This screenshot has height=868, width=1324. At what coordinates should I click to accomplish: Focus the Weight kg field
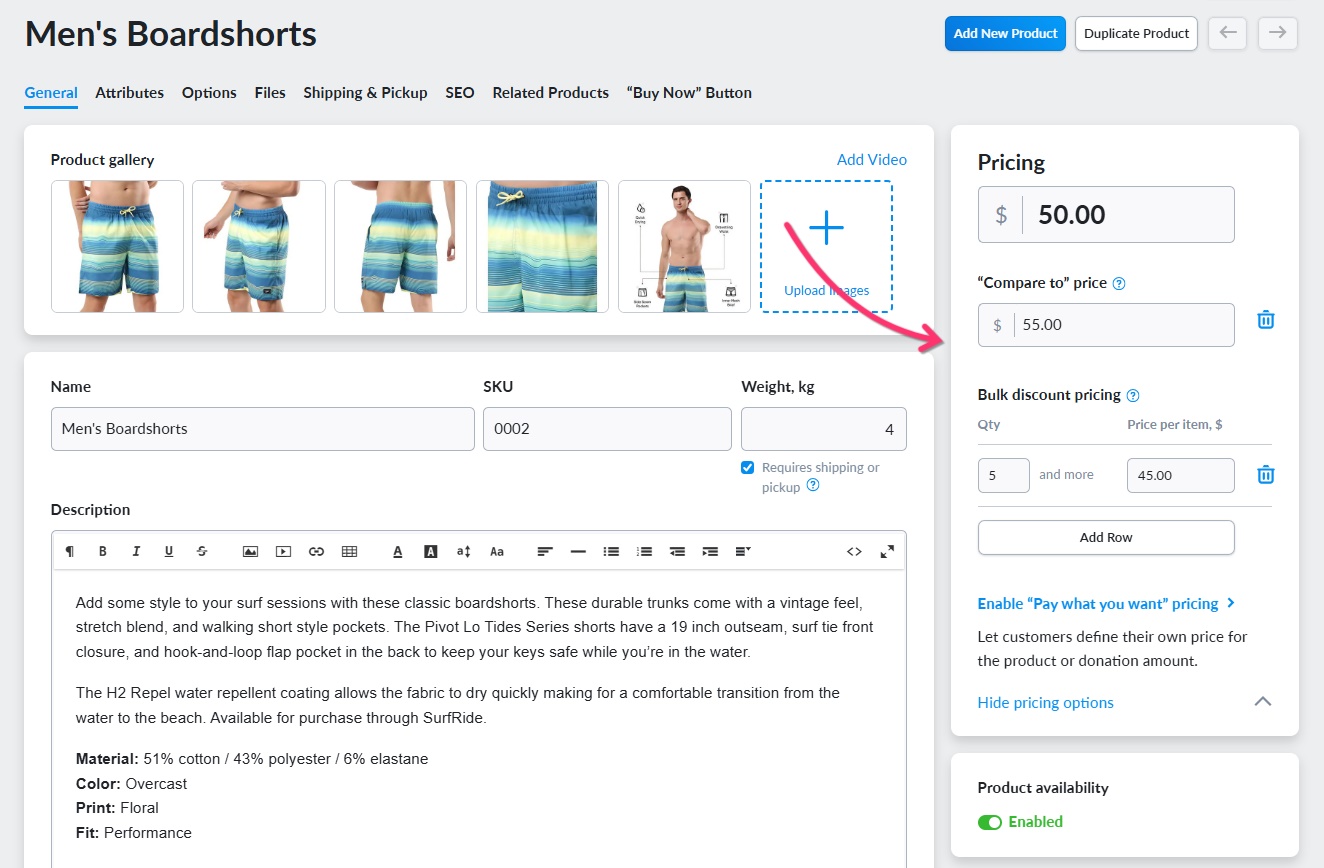(824, 429)
